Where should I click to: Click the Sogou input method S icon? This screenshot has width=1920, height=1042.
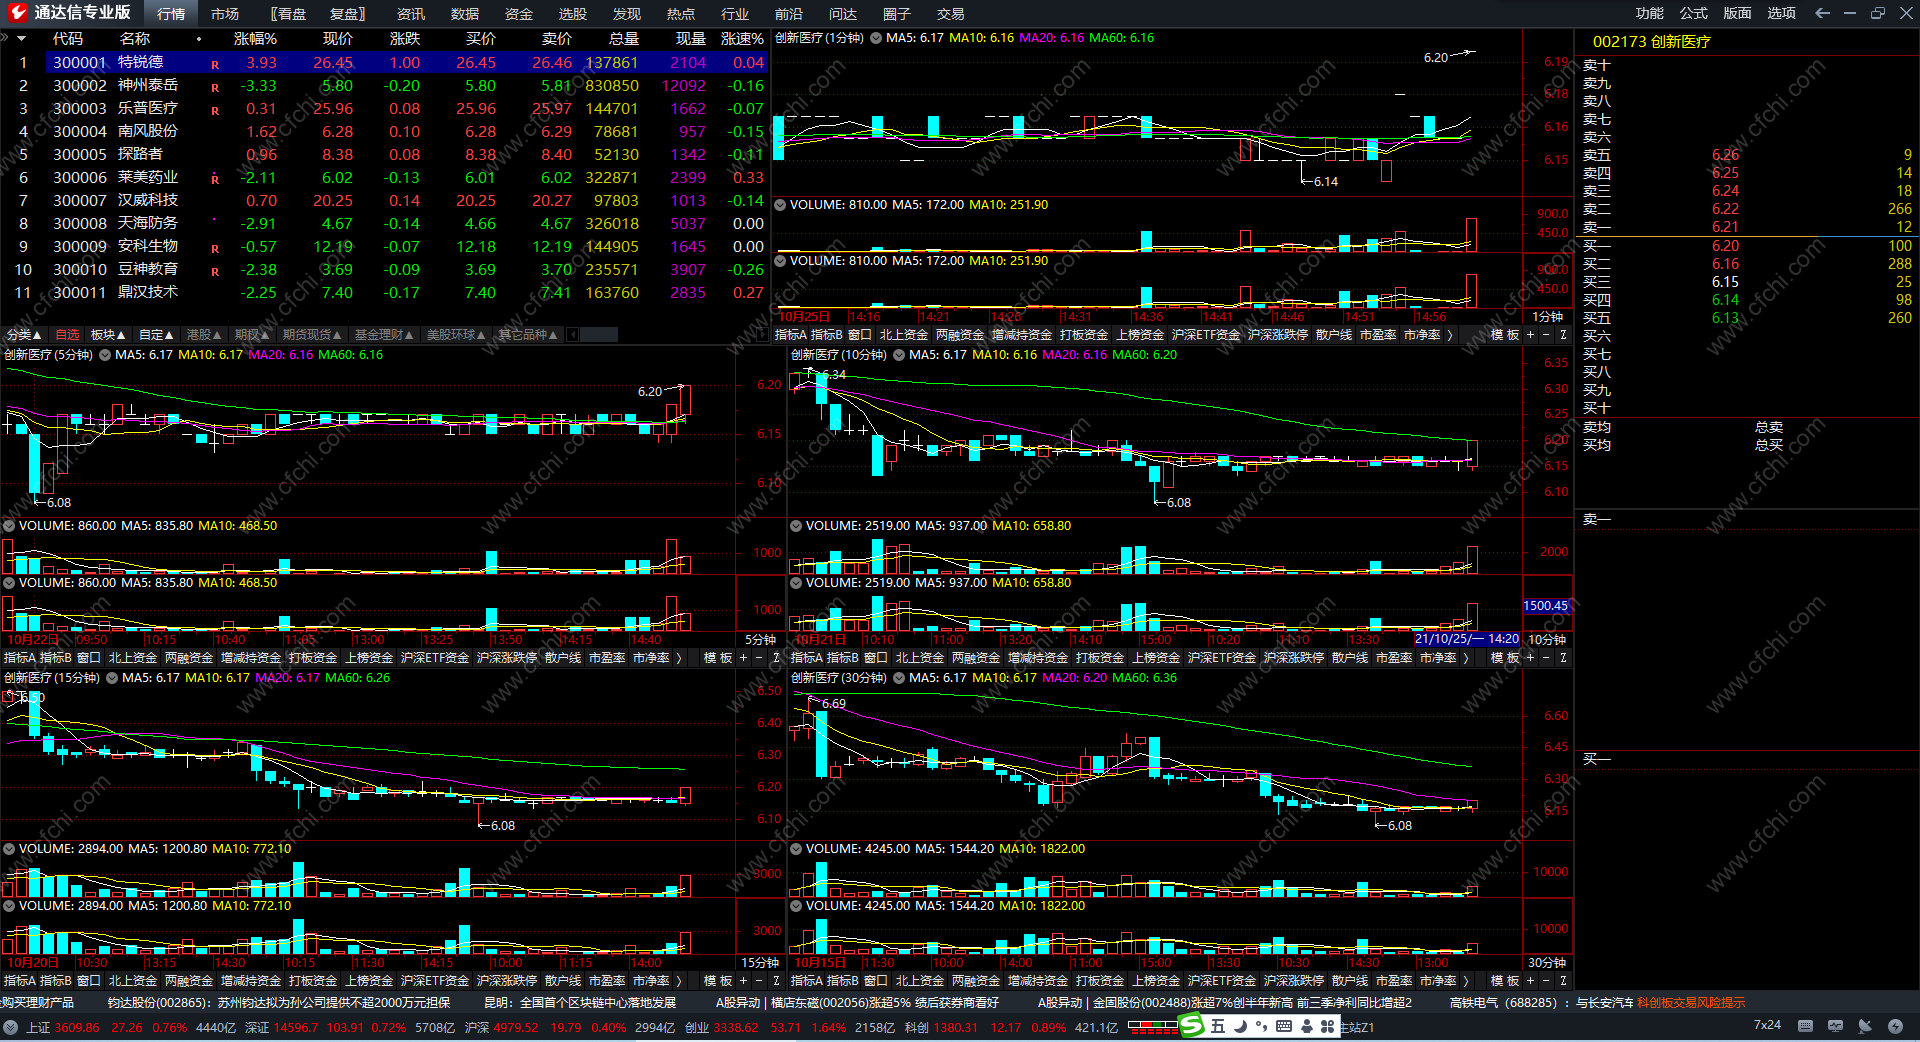1192,1026
